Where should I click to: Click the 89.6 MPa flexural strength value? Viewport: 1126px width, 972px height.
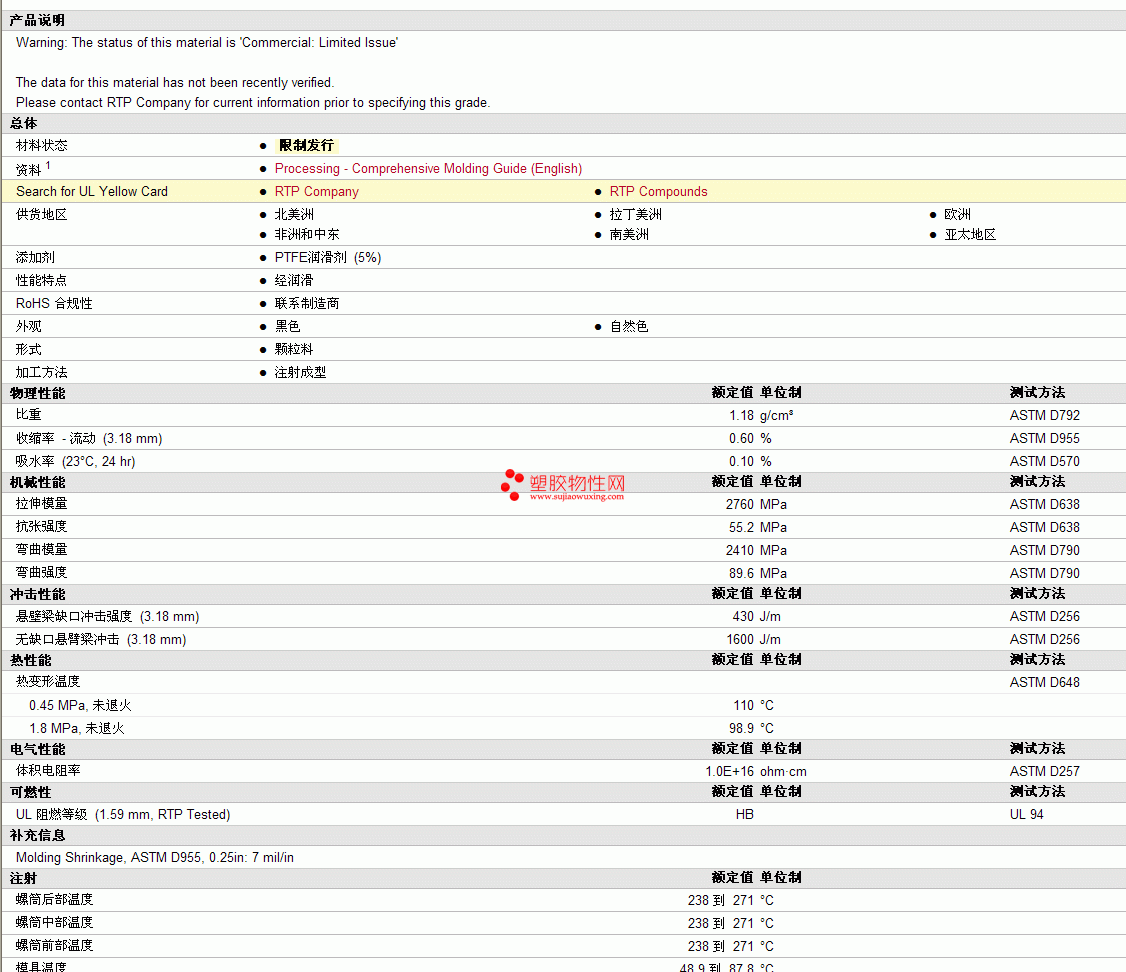click(x=758, y=574)
